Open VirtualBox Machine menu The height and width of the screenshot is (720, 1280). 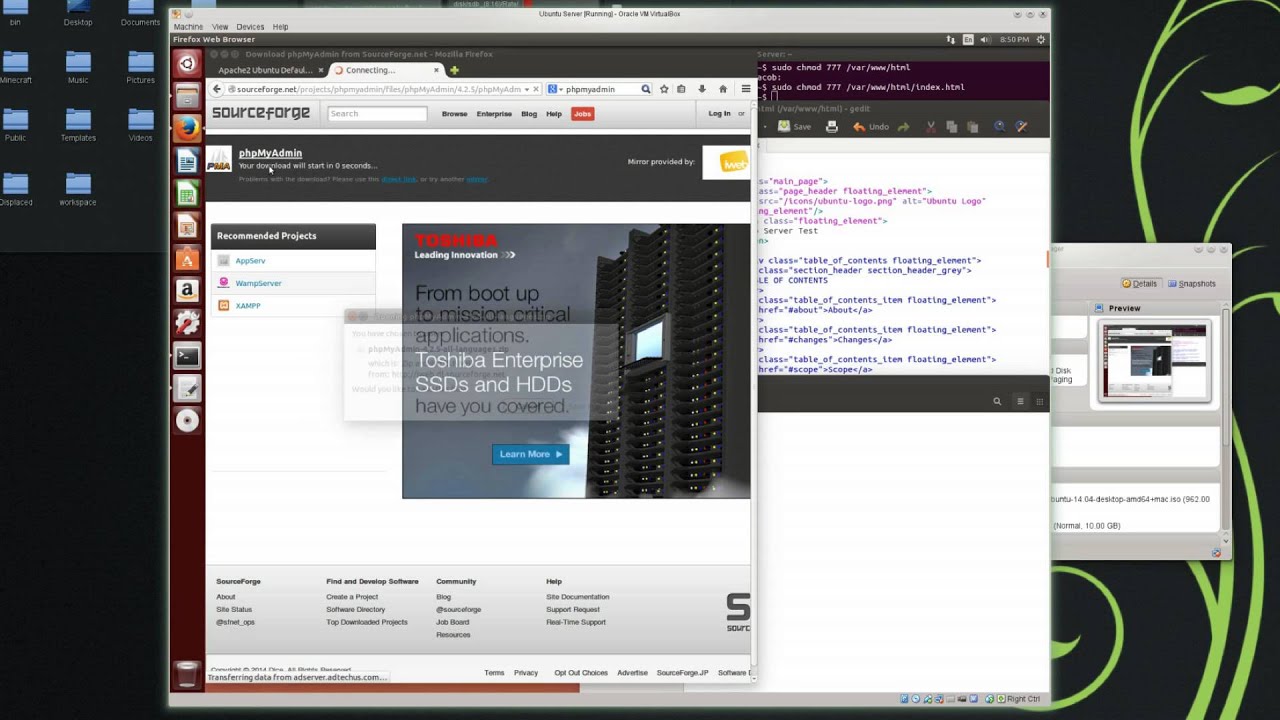(188, 27)
